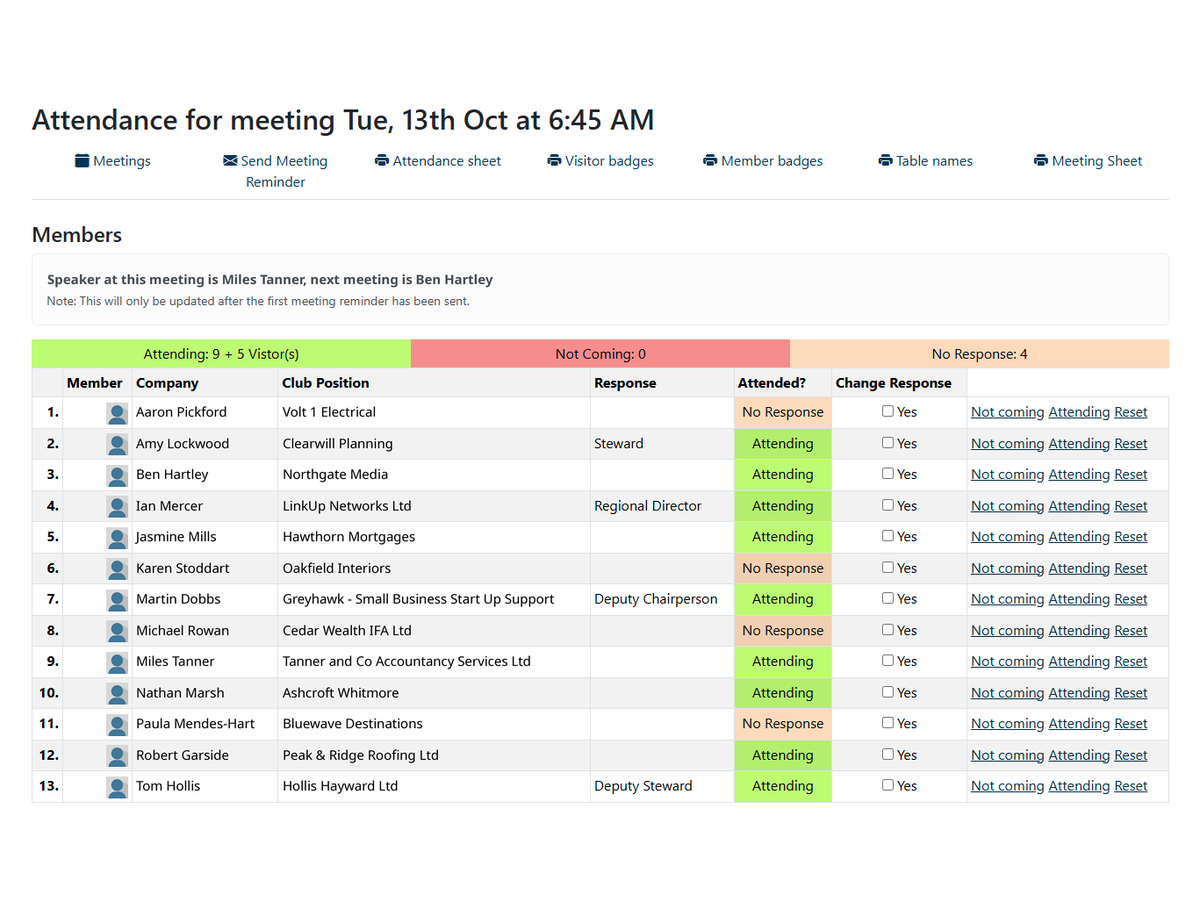This screenshot has width=1200, height=900.
Task: Click the green Attending: 9 + 5 Visitor(s) bar
Action: coord(221,354)
